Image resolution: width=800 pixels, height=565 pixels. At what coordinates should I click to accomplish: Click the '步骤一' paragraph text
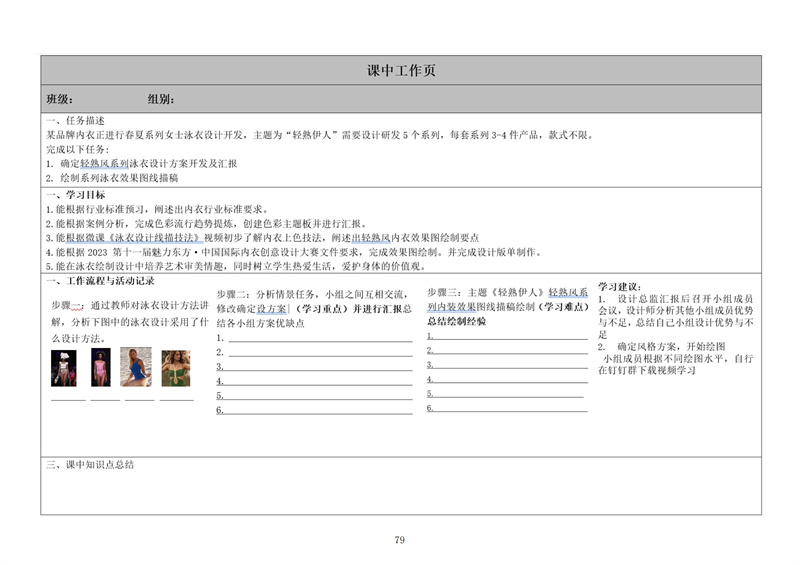point(130,322)
